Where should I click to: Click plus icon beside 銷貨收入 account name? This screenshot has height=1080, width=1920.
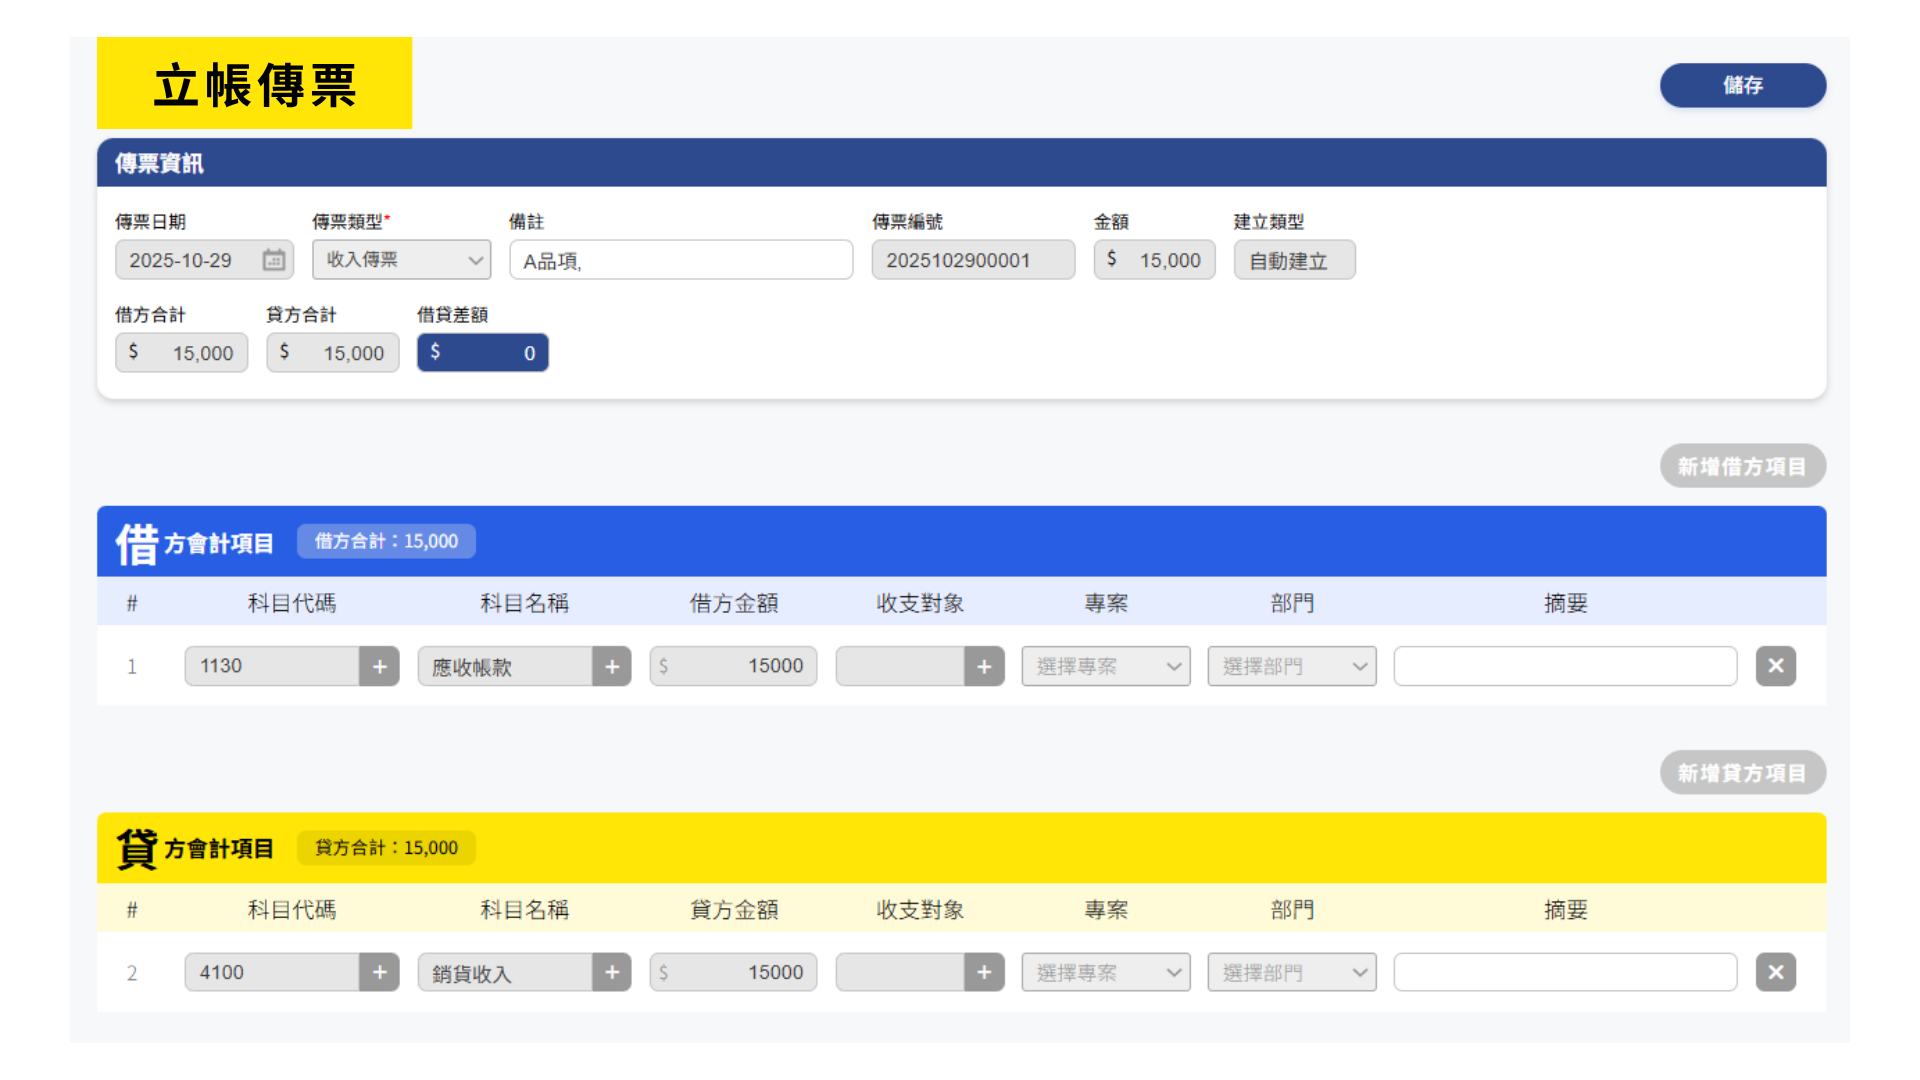tap(612, 972)
